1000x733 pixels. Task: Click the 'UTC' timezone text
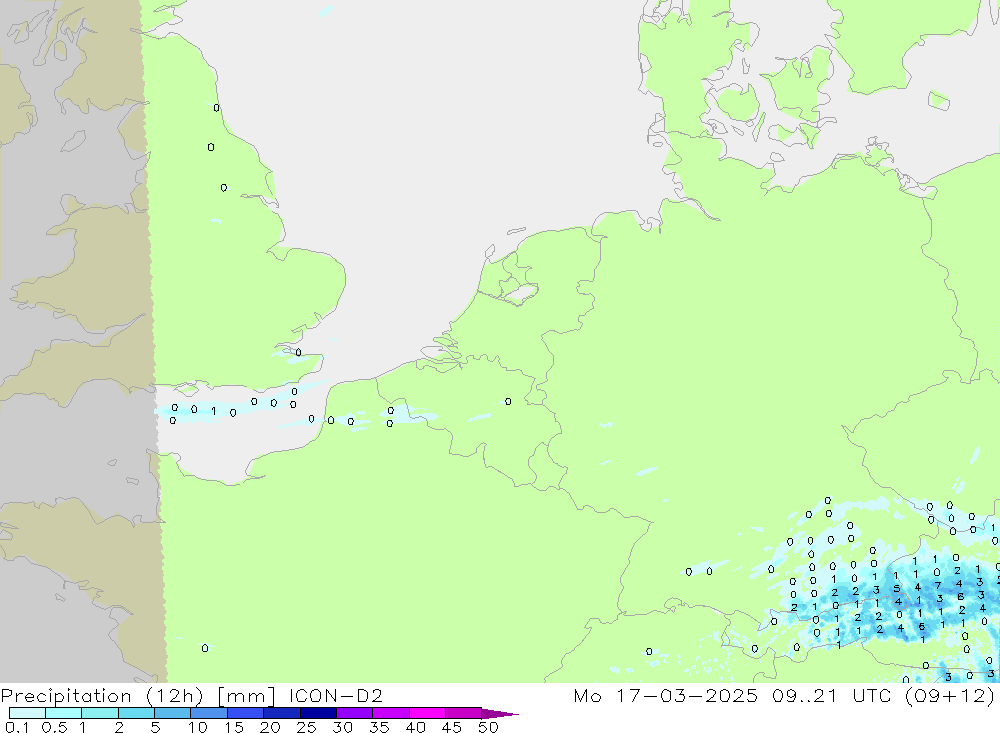(872, 695)
